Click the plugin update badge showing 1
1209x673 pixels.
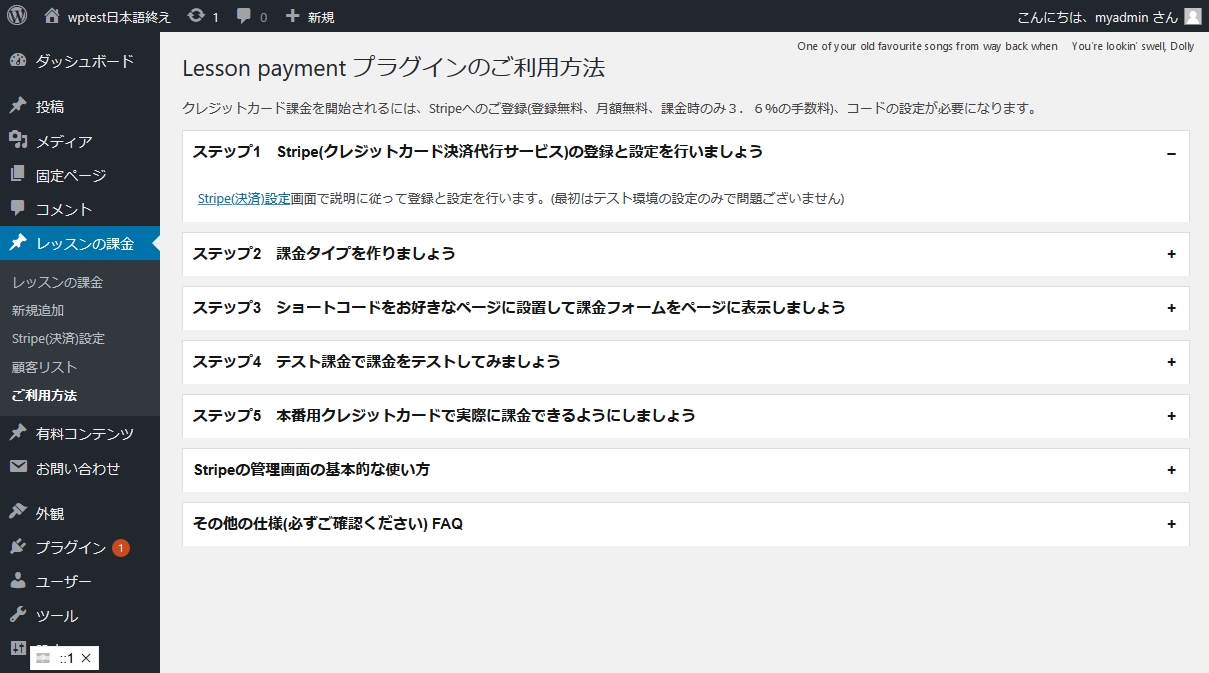click(121, 548)
